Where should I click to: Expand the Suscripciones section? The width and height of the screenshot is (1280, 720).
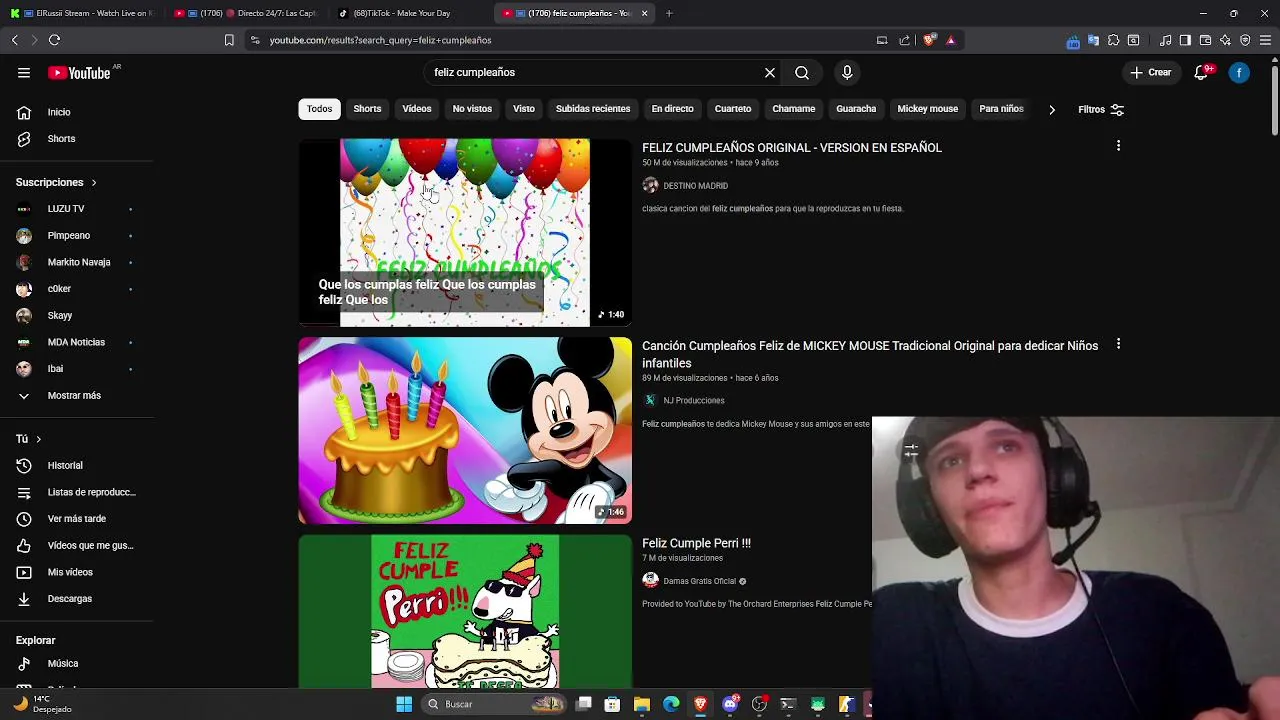[x=56, y=182]
